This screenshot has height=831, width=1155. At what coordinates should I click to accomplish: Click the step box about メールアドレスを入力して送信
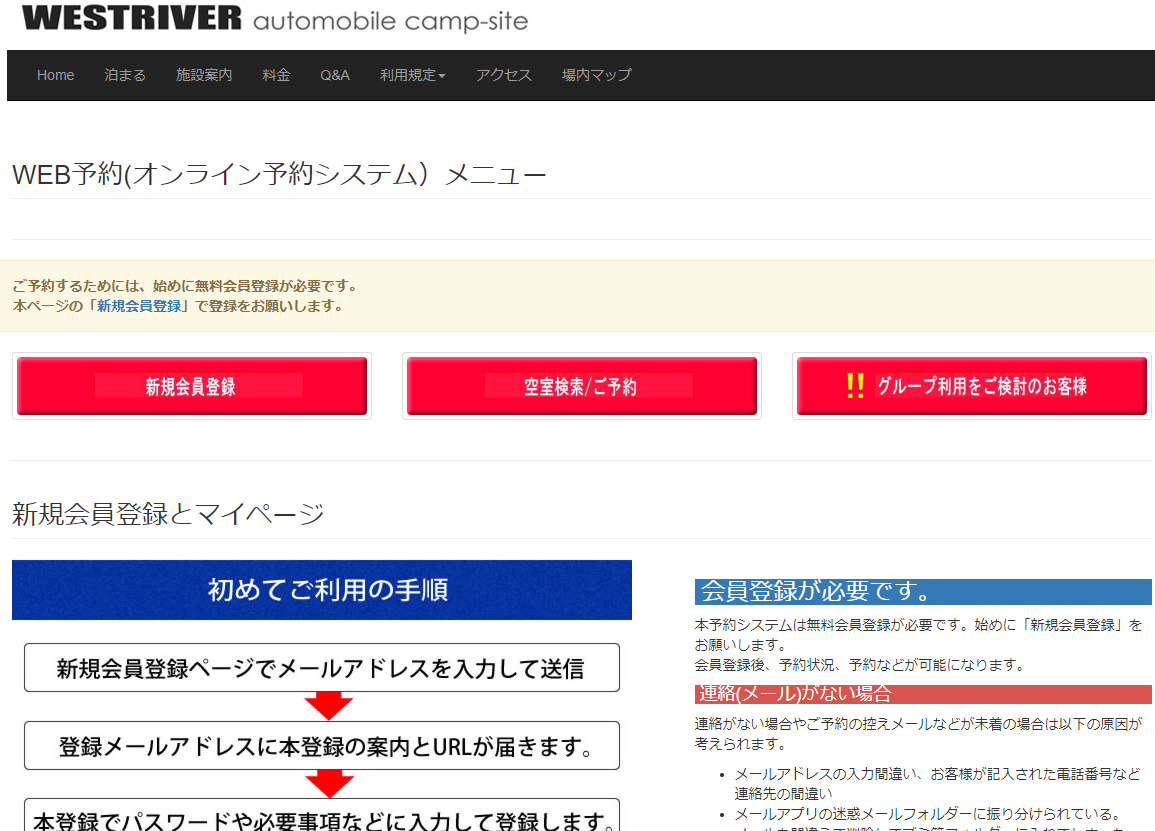point(322,667)
